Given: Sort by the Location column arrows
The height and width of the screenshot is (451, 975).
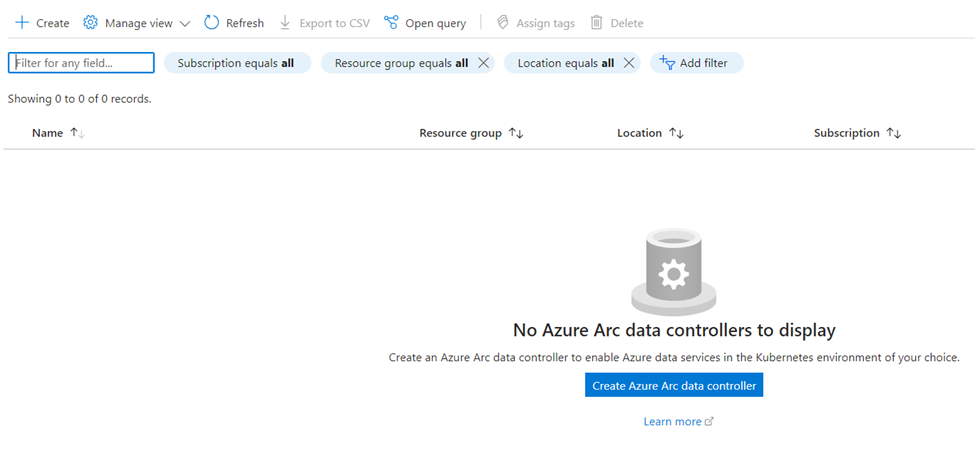Looking at the screenshot, I should click(x=677, y=133).
